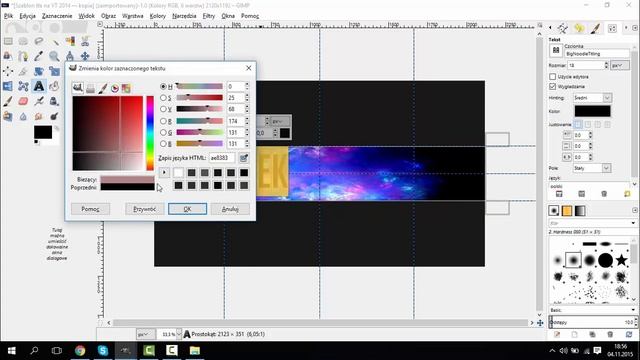This screenshot has width=640, height=360.
Task: Open the Warstwa menu
Action: 133,16
